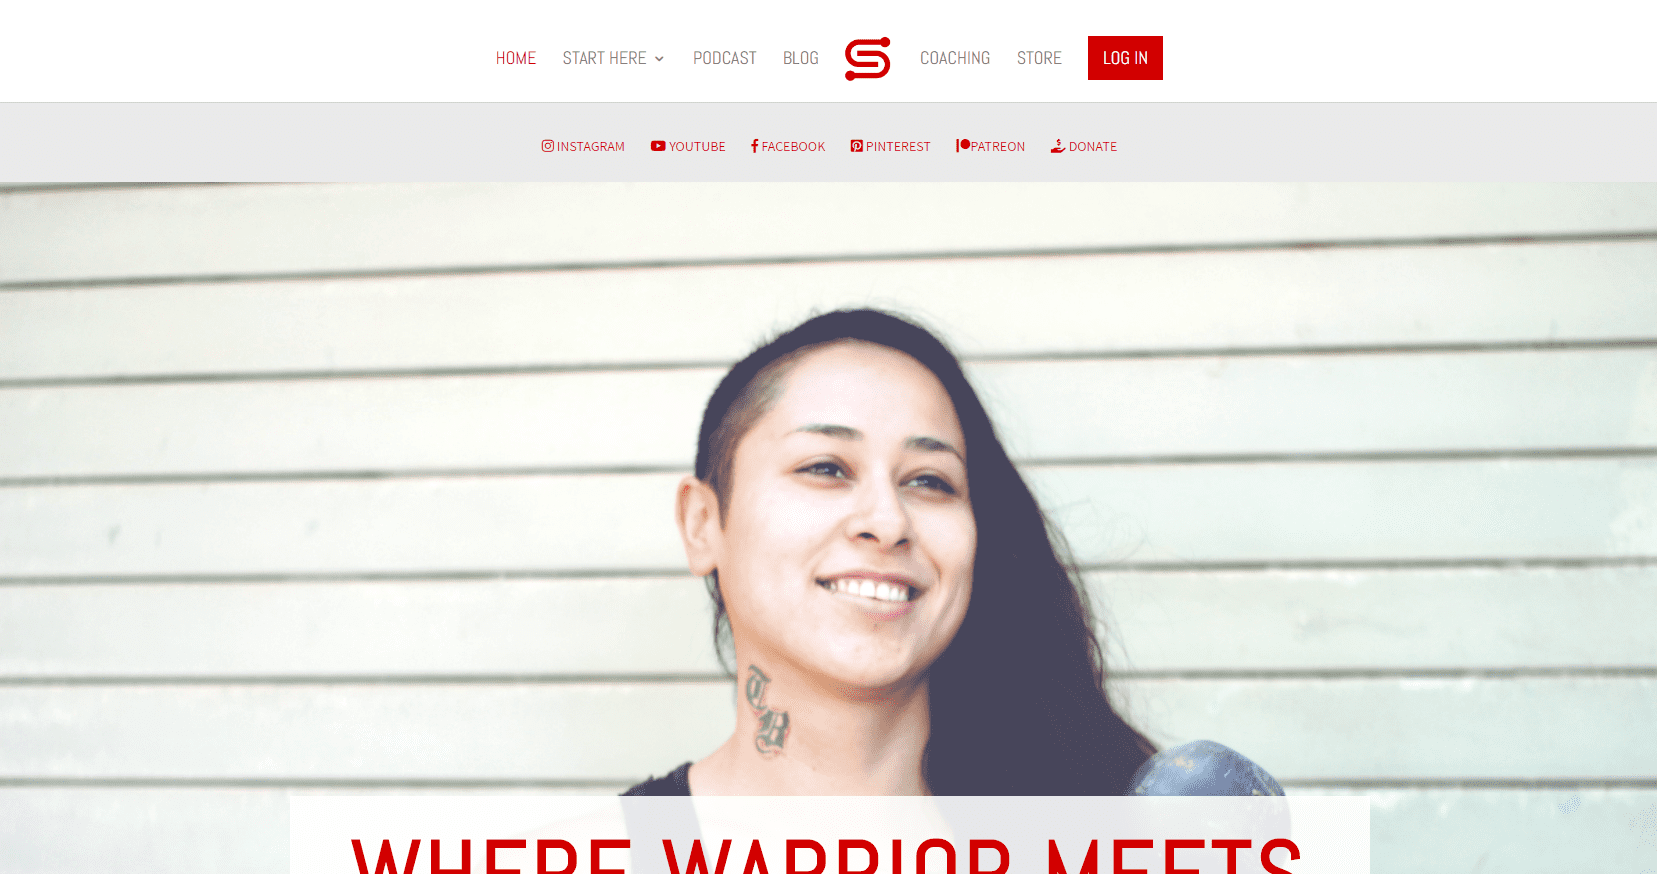
Task: Click the Patreon logo icon
Action: [963, 145]
